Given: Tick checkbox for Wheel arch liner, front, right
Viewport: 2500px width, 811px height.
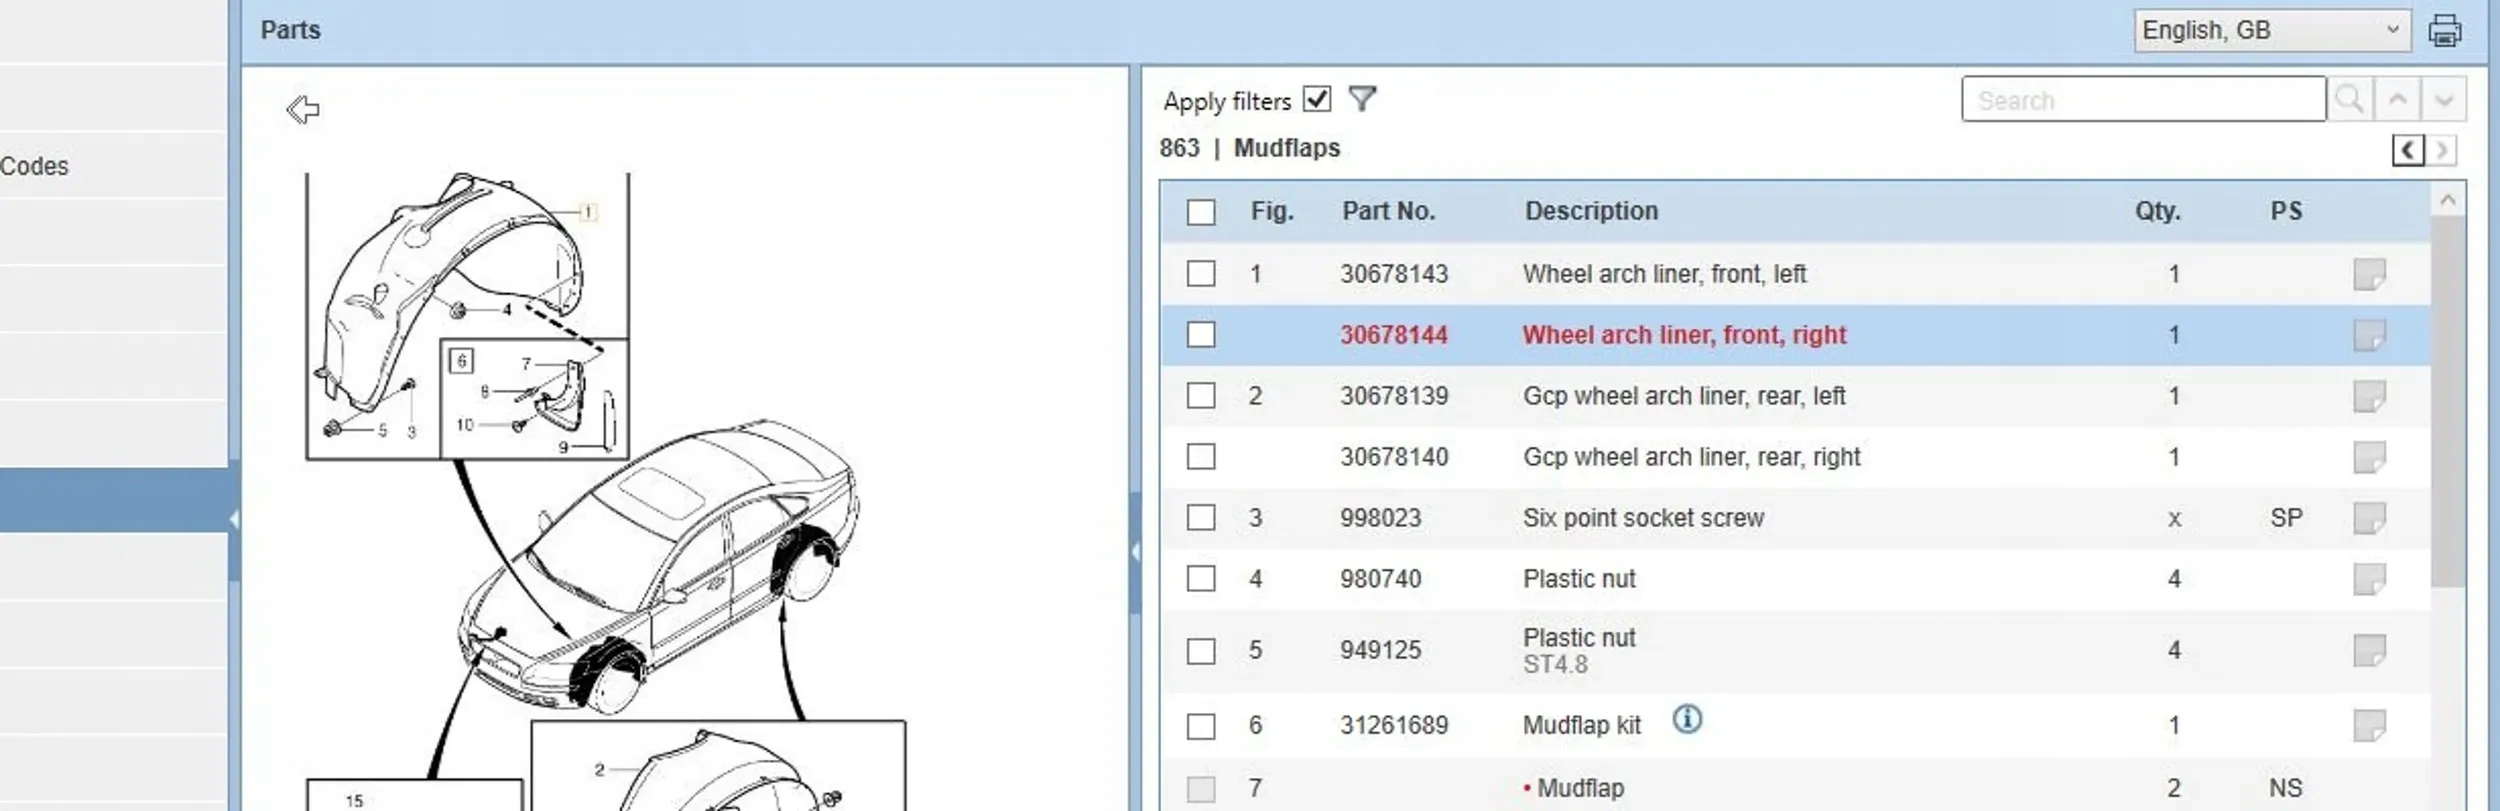Looking at the screenshot, I should [x=1201, y=335].
